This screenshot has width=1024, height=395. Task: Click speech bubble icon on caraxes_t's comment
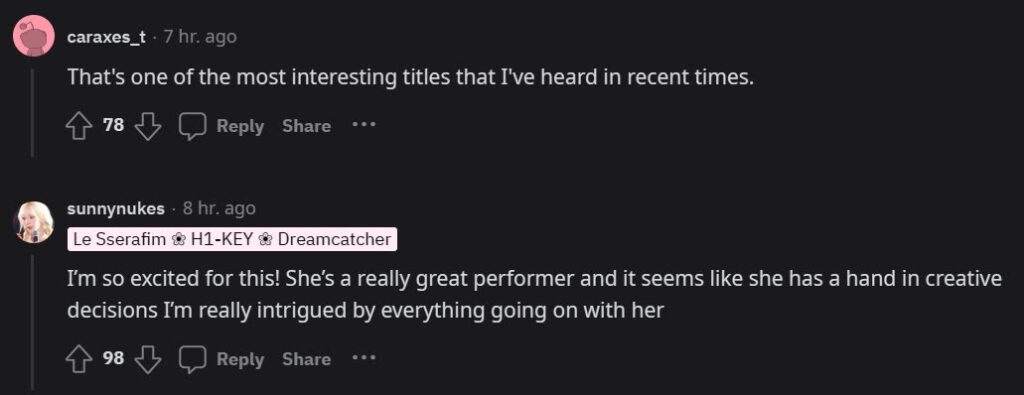click(193, 126)
